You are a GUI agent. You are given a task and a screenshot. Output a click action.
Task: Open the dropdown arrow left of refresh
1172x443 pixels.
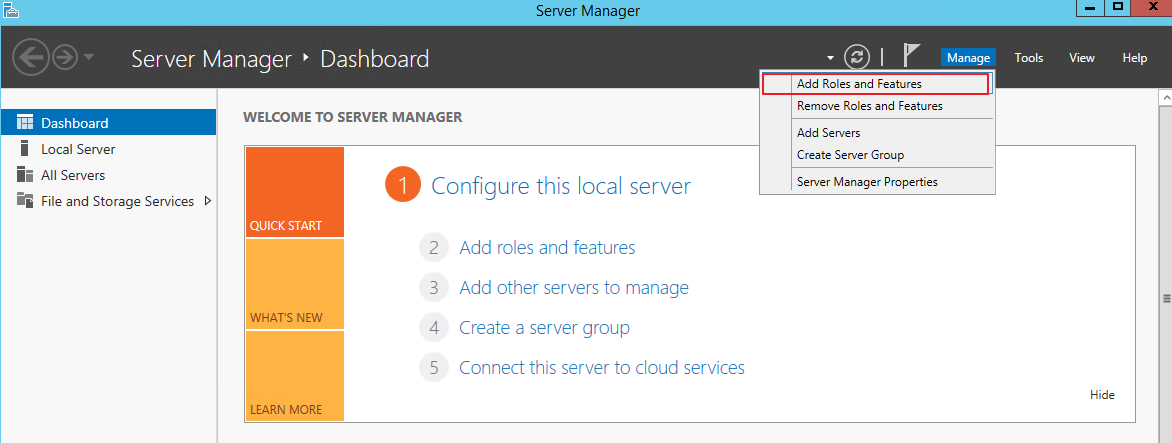click(830, 58)
